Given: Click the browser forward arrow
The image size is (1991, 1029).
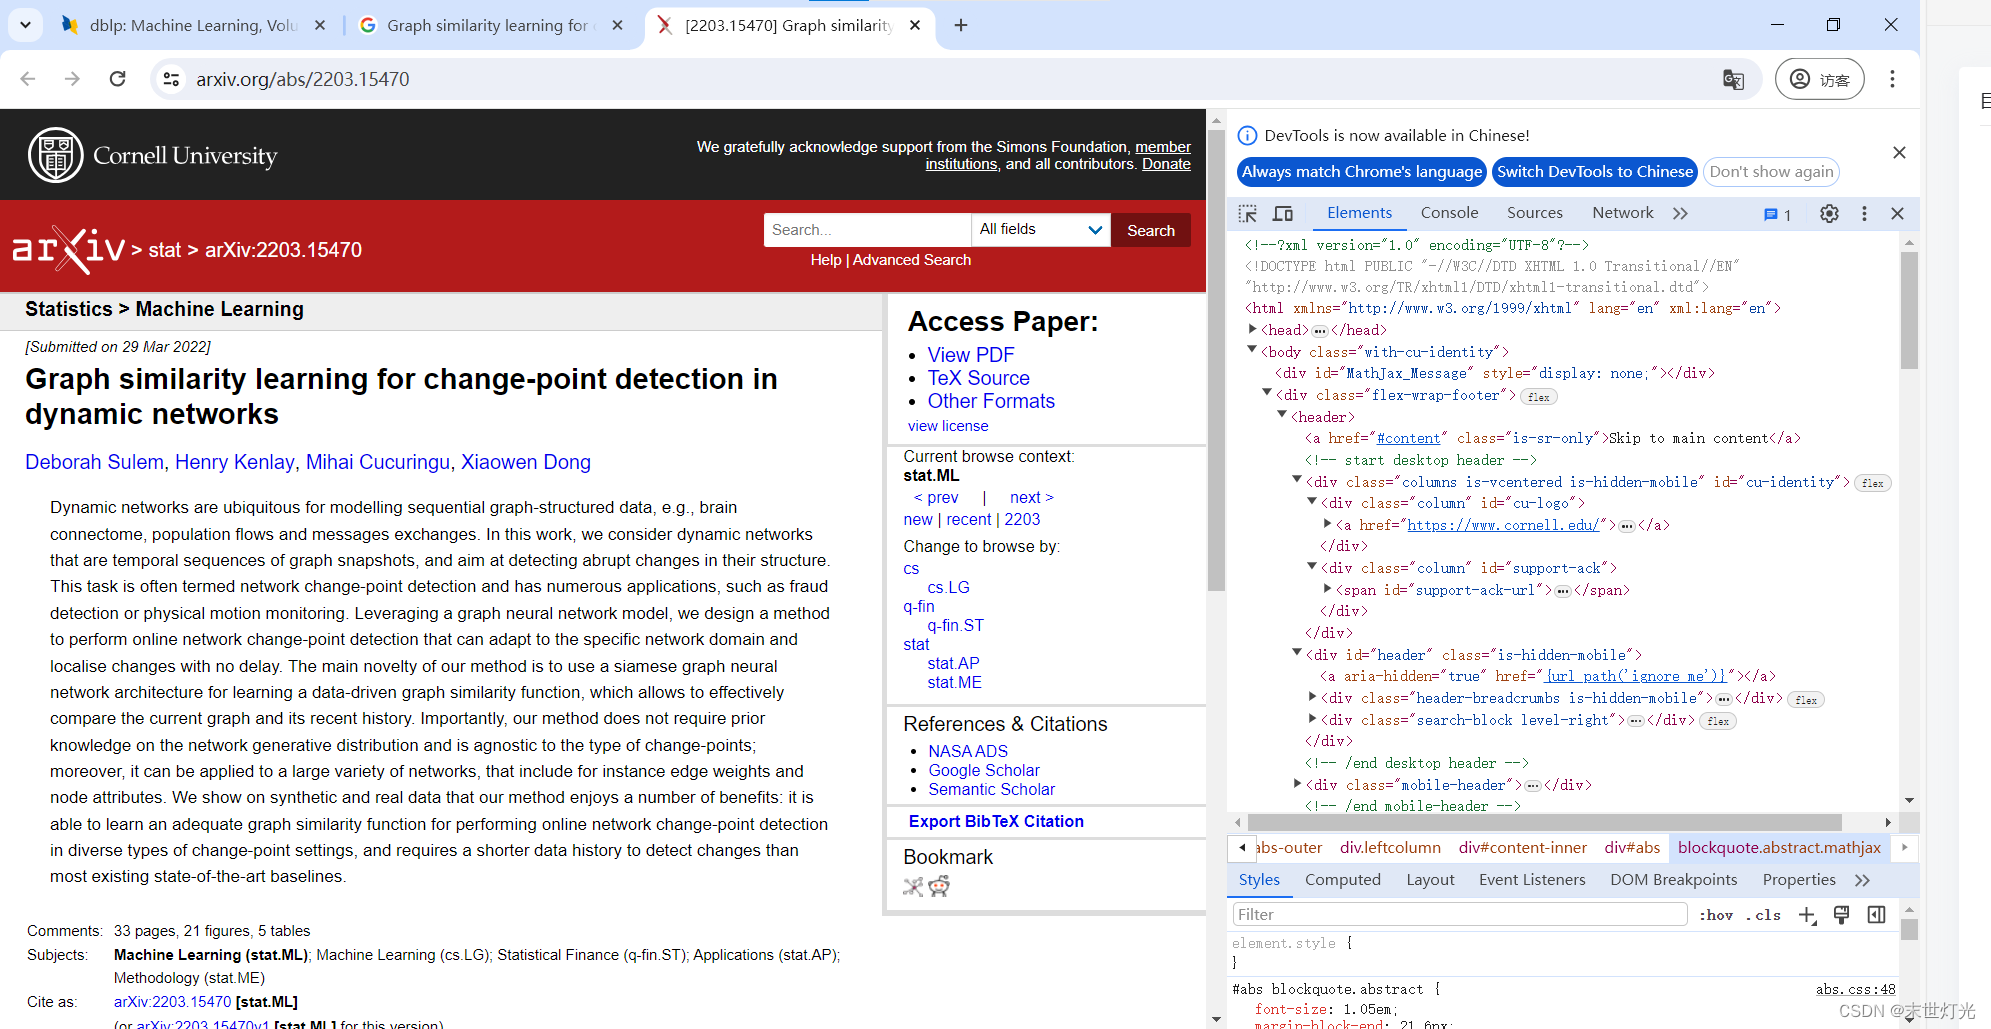Looking at the screenshot, I should [x=72, y=79].
